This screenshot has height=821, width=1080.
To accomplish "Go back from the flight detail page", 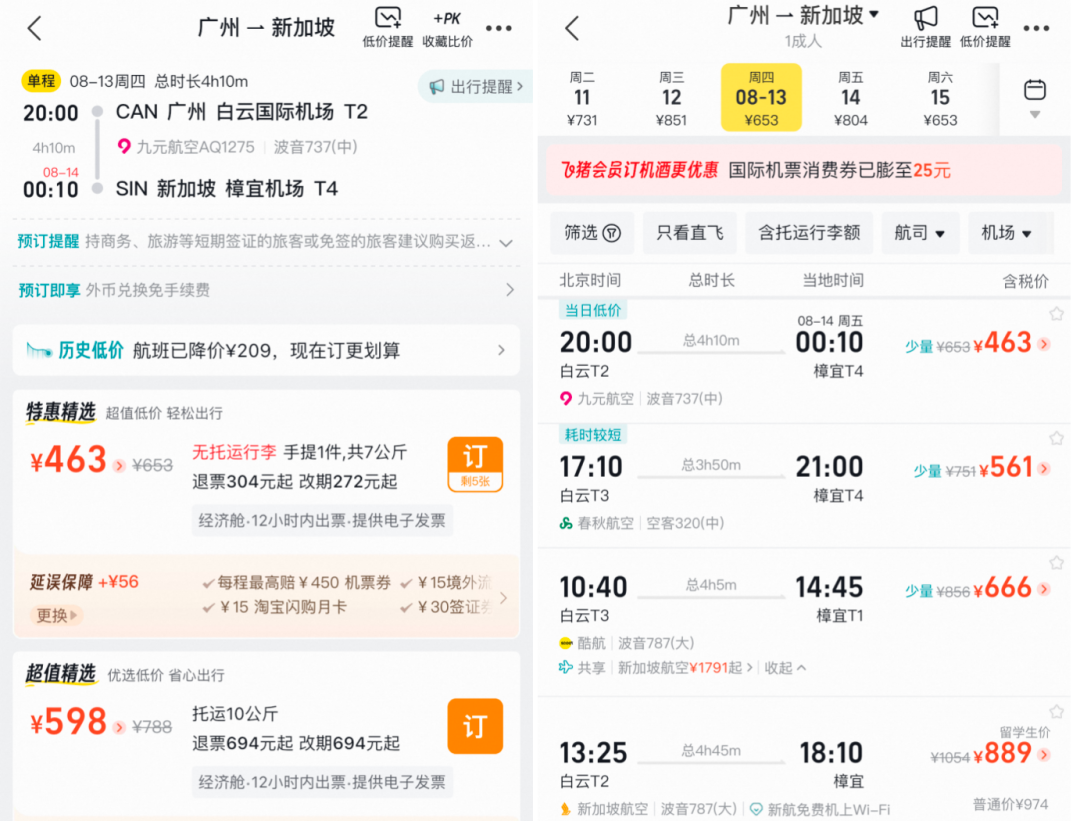I will (34, 28).
